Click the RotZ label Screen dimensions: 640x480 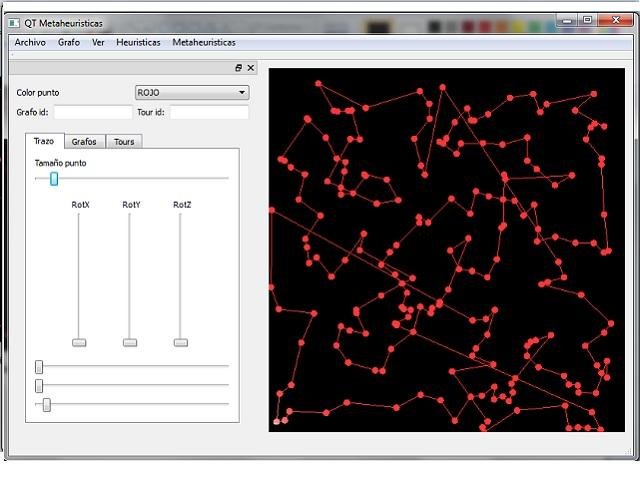182,204
